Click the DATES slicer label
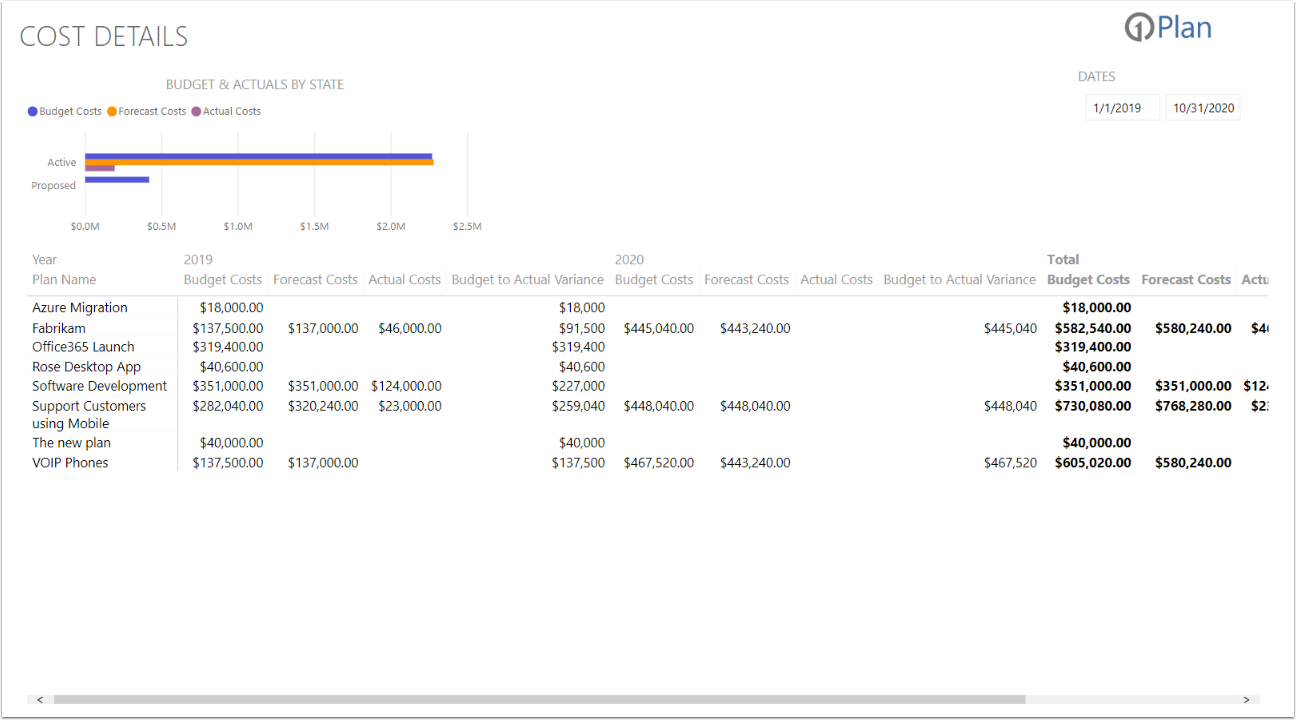 point(1097,76)
